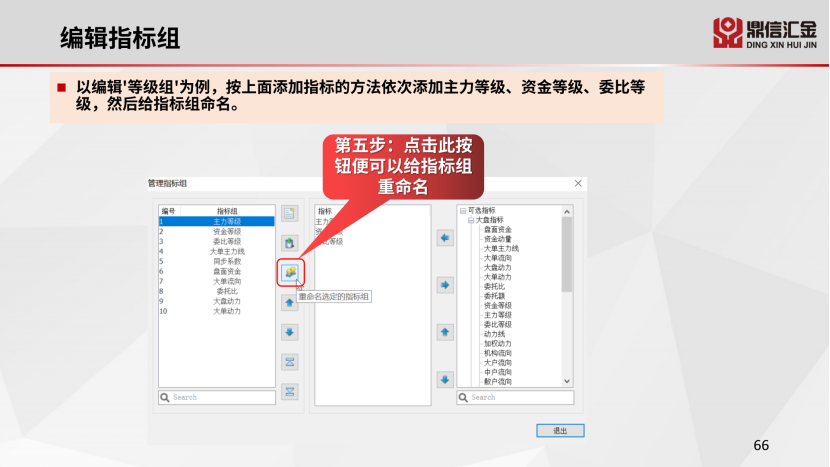This screenshot has width=830, height=467.
Task: Click the new indicator group icon
Action: [290, 213]
